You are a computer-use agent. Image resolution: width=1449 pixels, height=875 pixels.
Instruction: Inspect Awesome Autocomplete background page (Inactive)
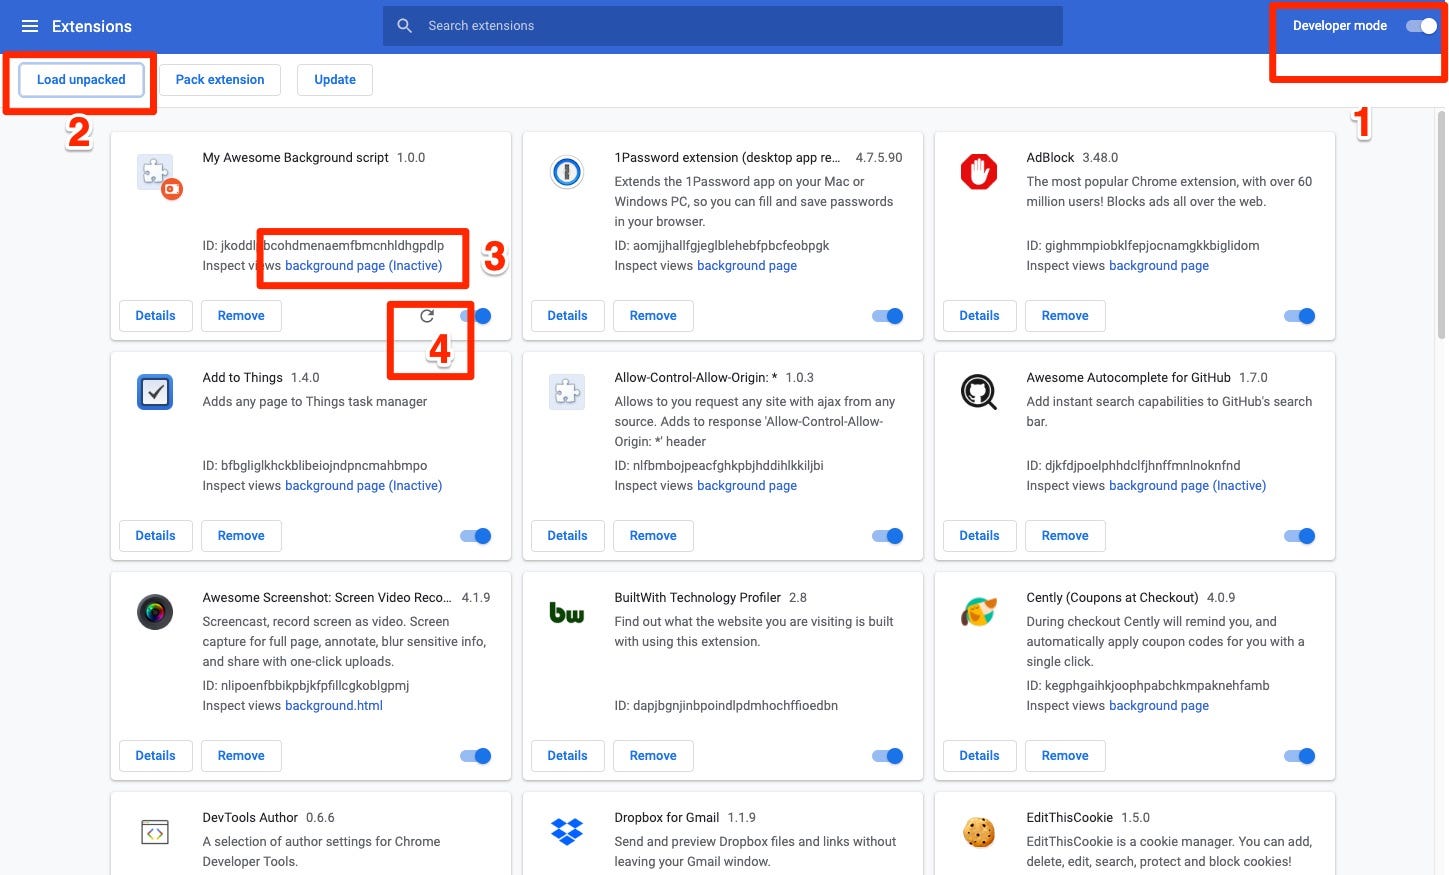coord(1187,486)
